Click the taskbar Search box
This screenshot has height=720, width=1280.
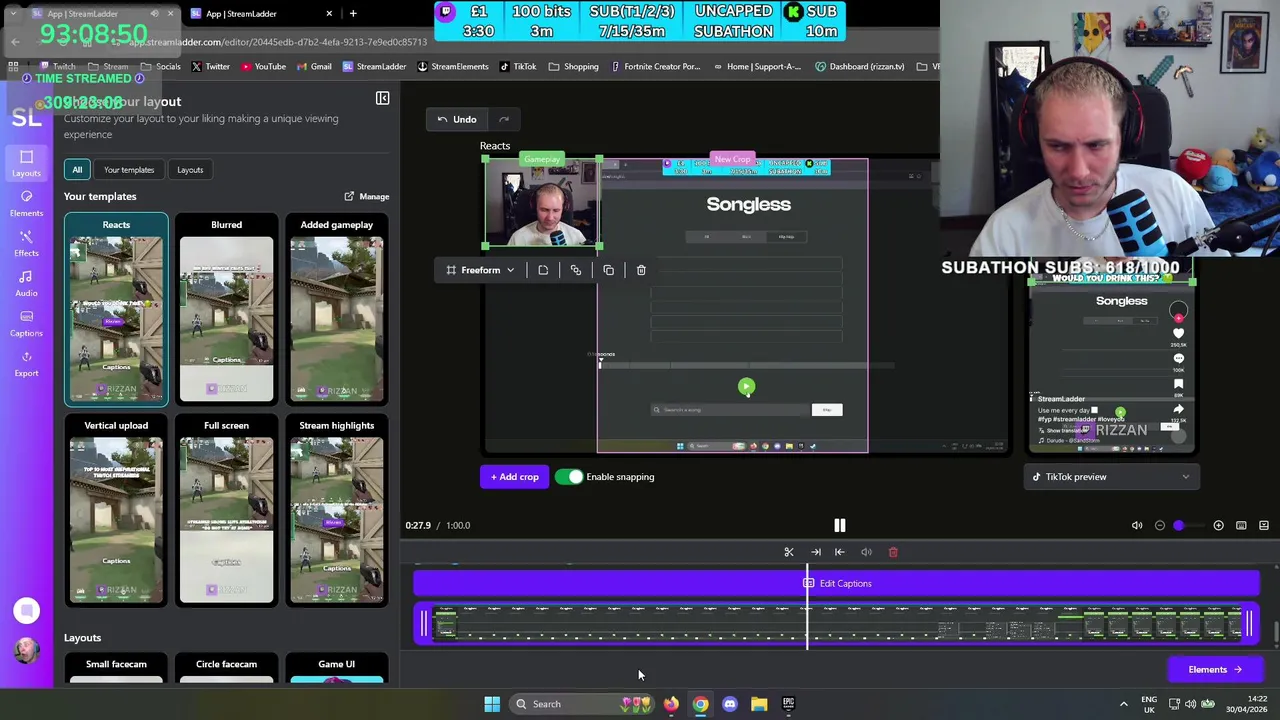582,704
